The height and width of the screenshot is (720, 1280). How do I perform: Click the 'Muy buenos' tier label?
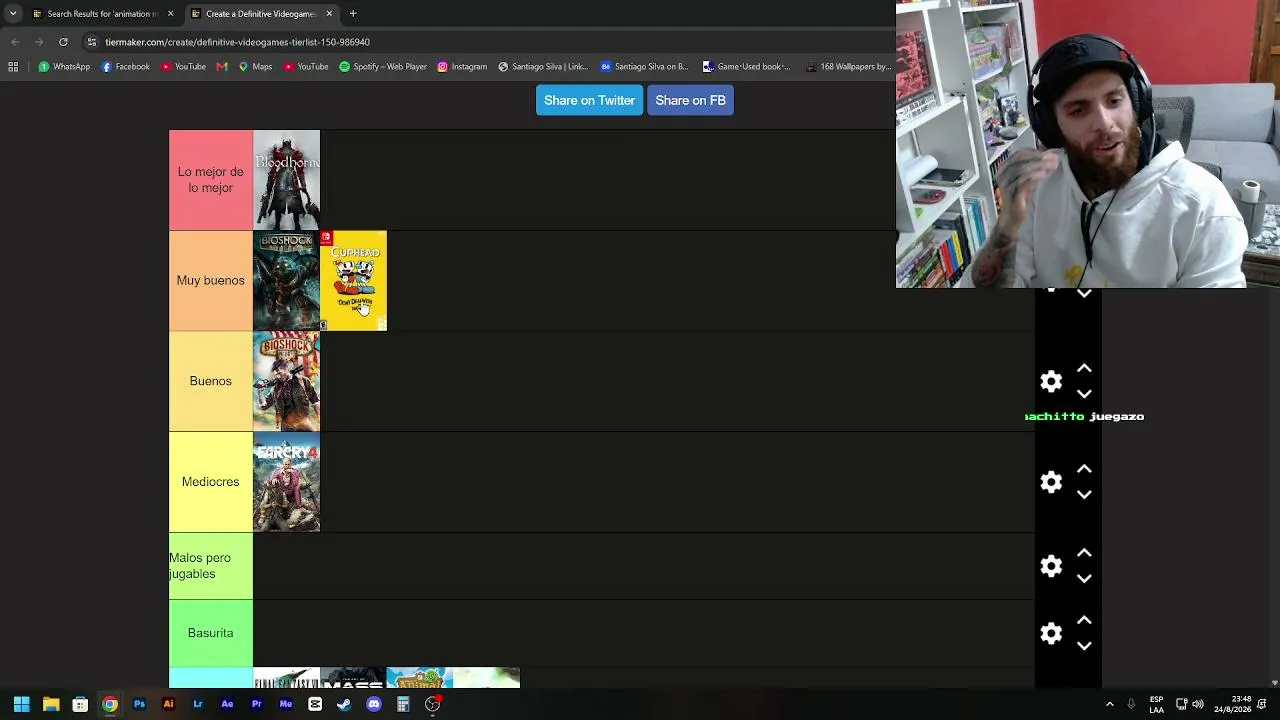[x=211, y=281]
